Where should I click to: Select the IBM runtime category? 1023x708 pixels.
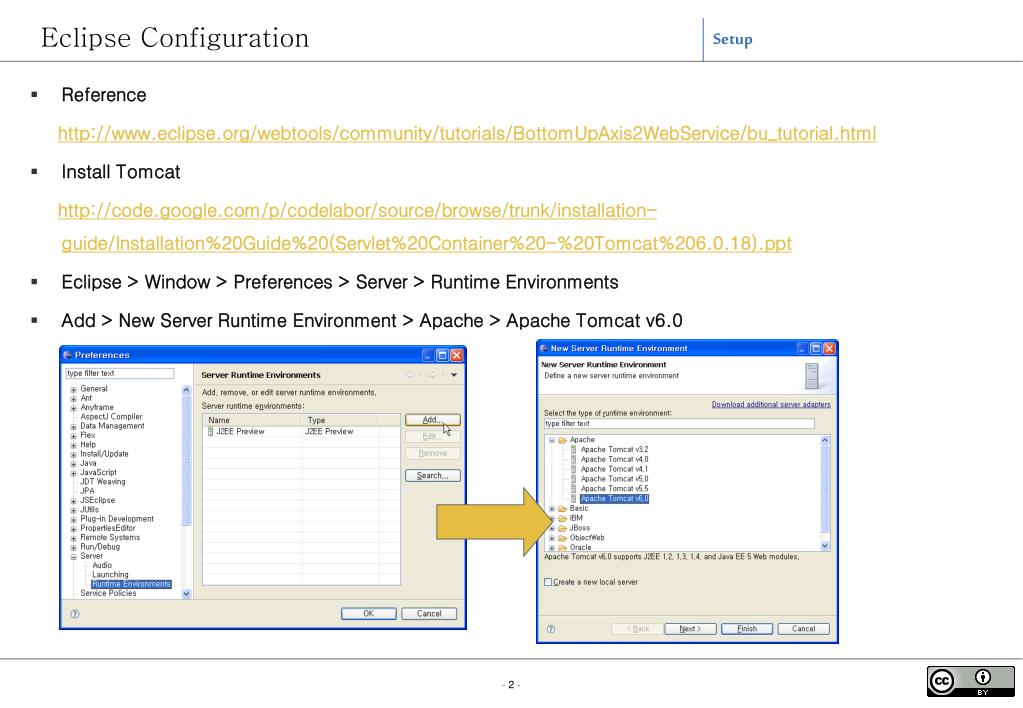576,518
